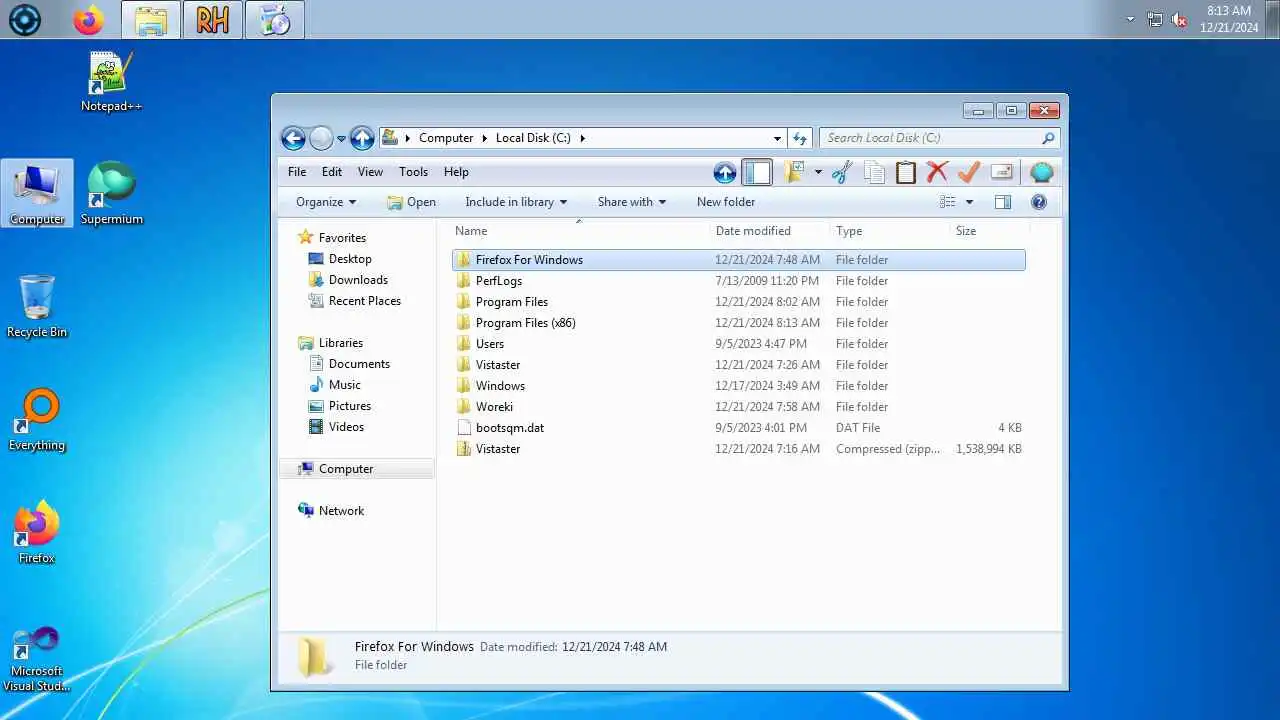Expand the arrow after Local Disk (C:) in the breadcrumb

point(582,138)
